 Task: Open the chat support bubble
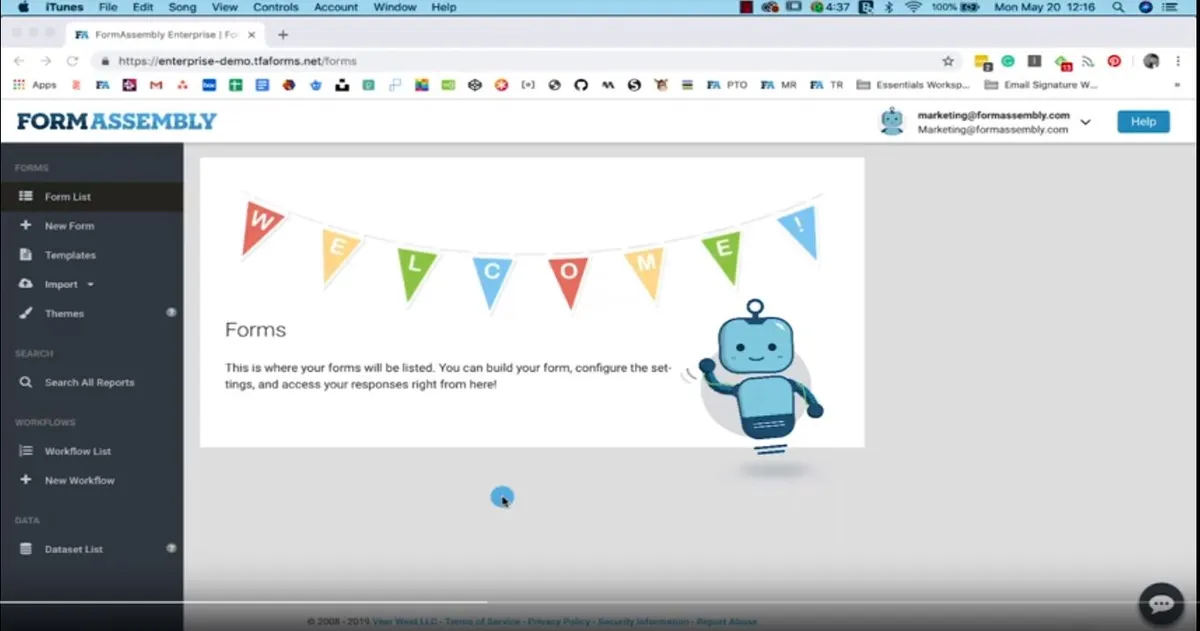coord(1161,604)
